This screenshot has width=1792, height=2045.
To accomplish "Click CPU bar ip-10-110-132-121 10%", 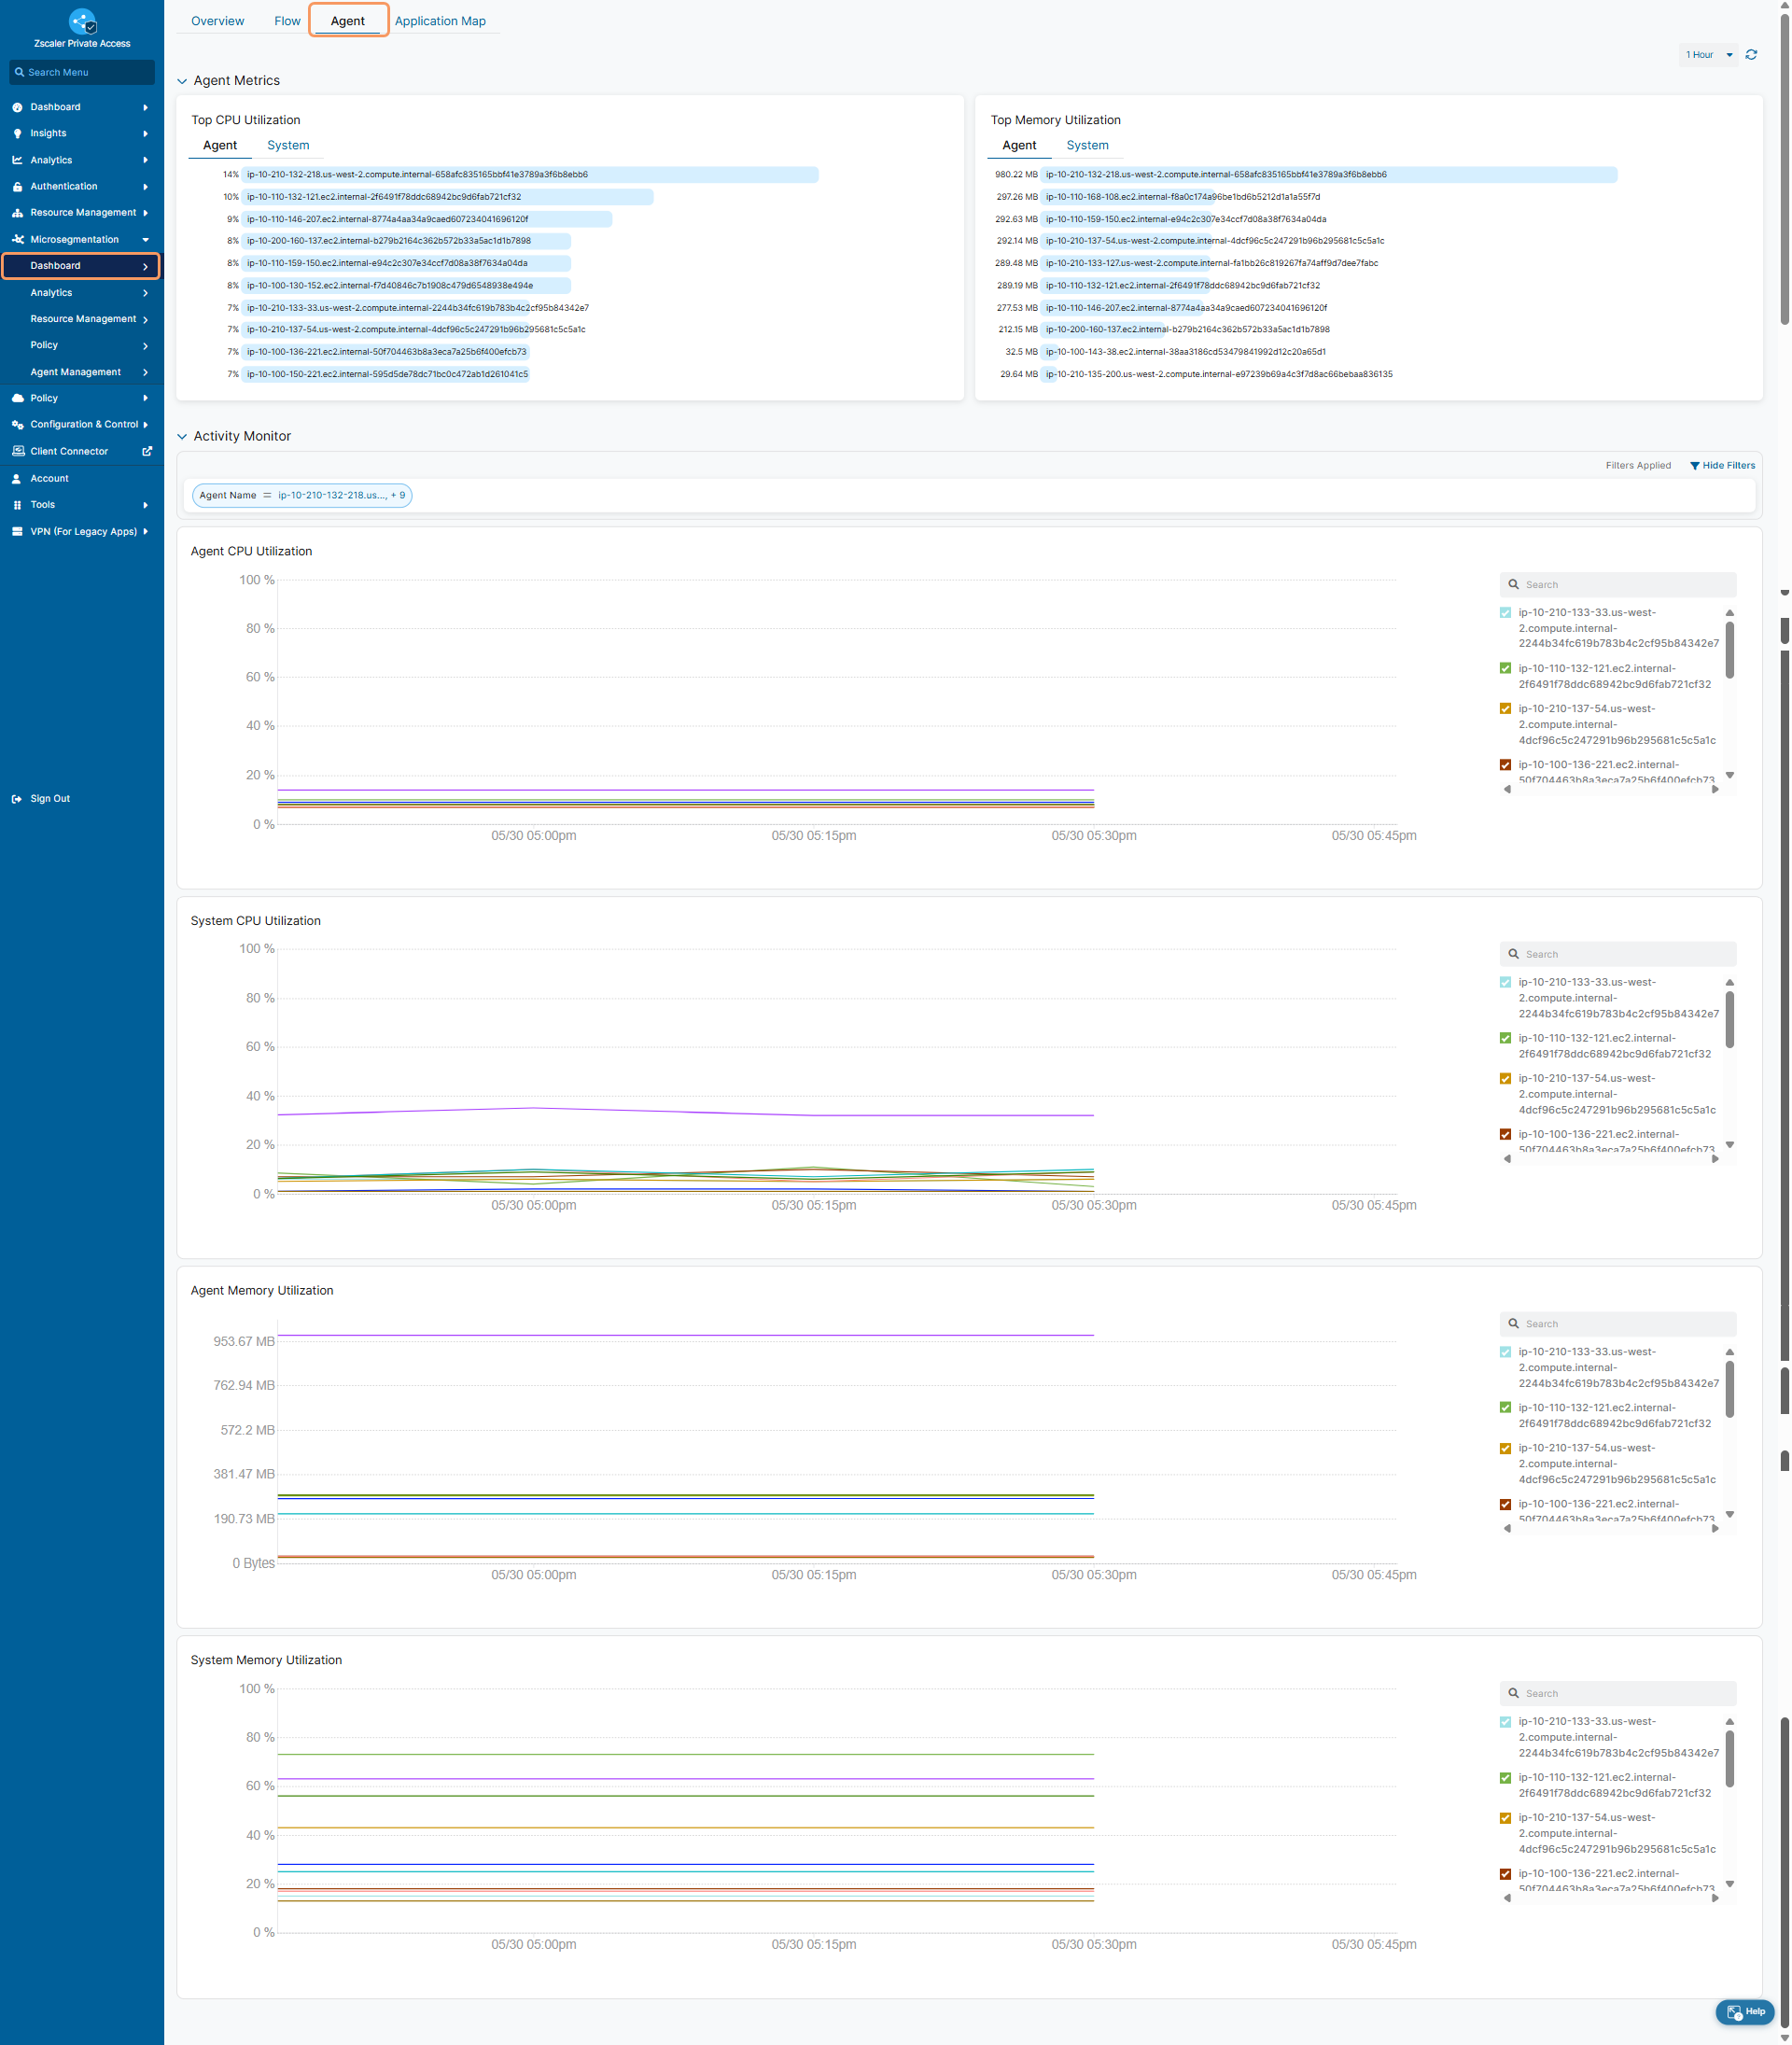I will pyautogui.click(x=447, y=197).
